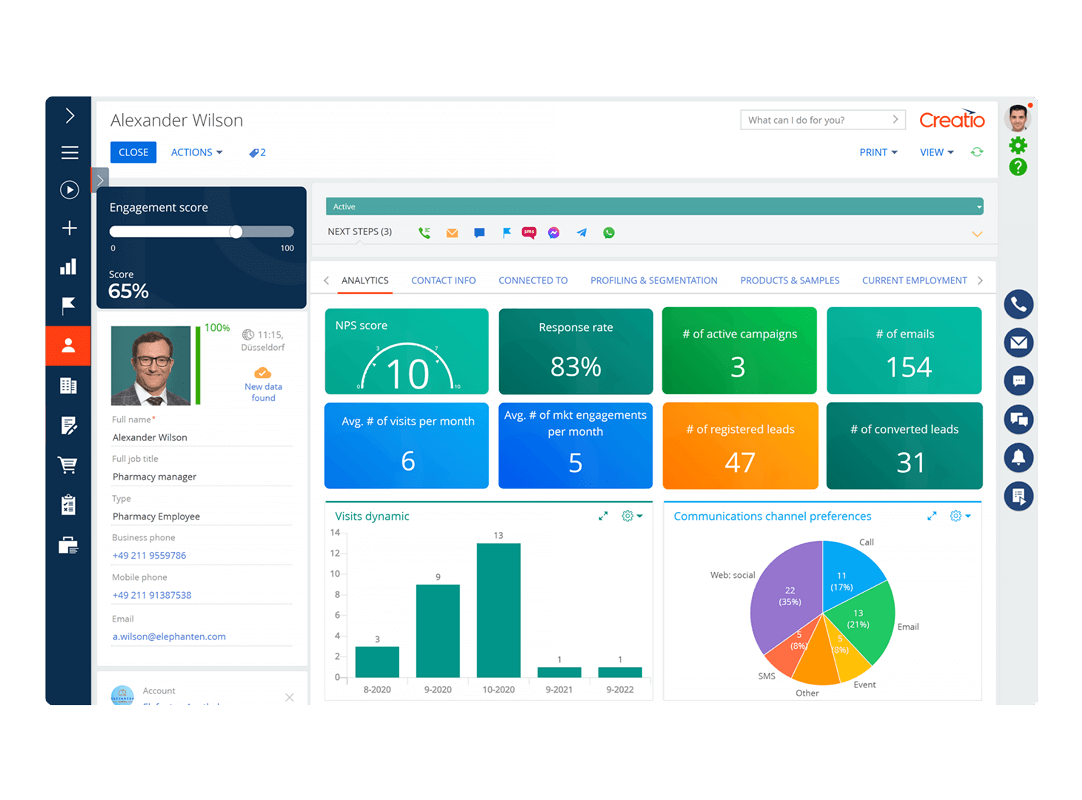This screenshot has height=800, width=1082.
Task: Open the phone panel on right side
Action: click(x=1019, y=304)
